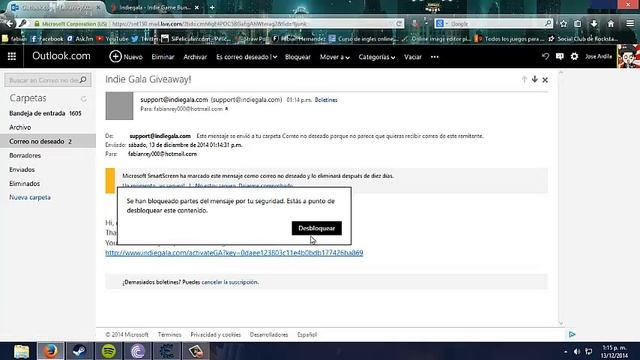The width and height of the screenshot is (640, 360).
Task: Click the sender avatar placeholder
Action: coord(119,106)
